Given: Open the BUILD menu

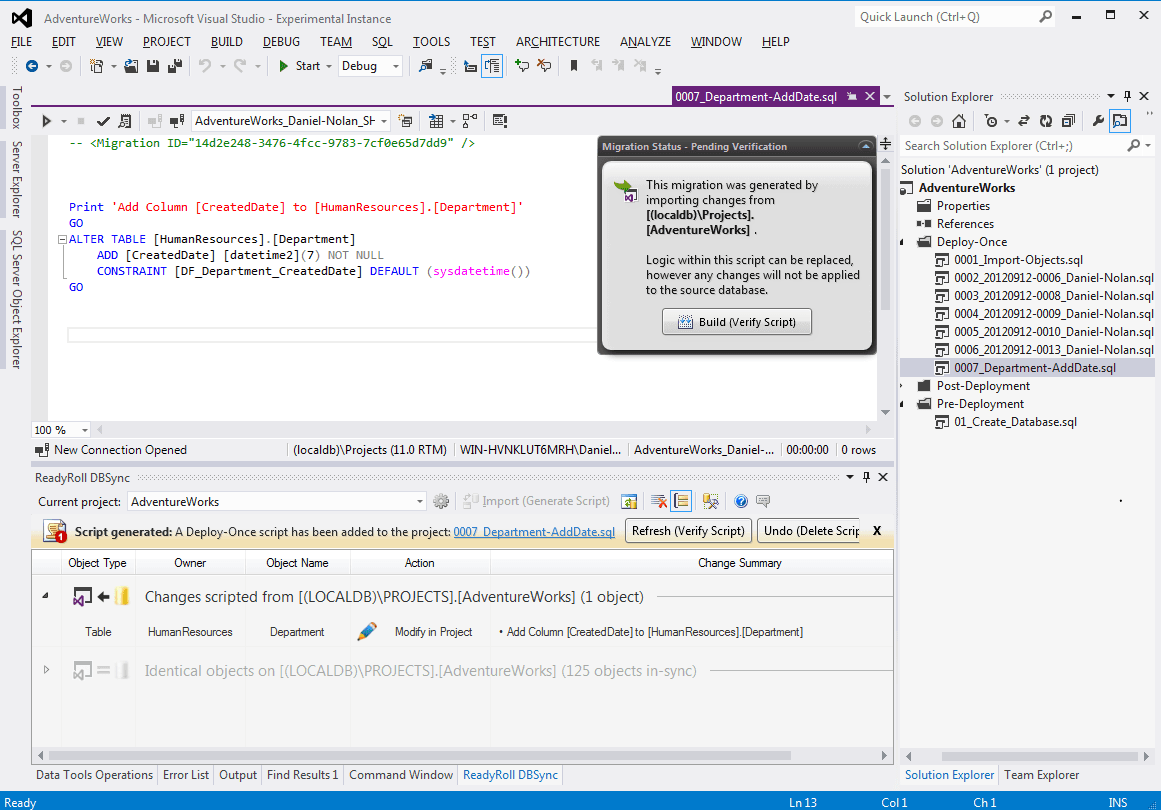Looking at the screenshot, I should [227, 41].
